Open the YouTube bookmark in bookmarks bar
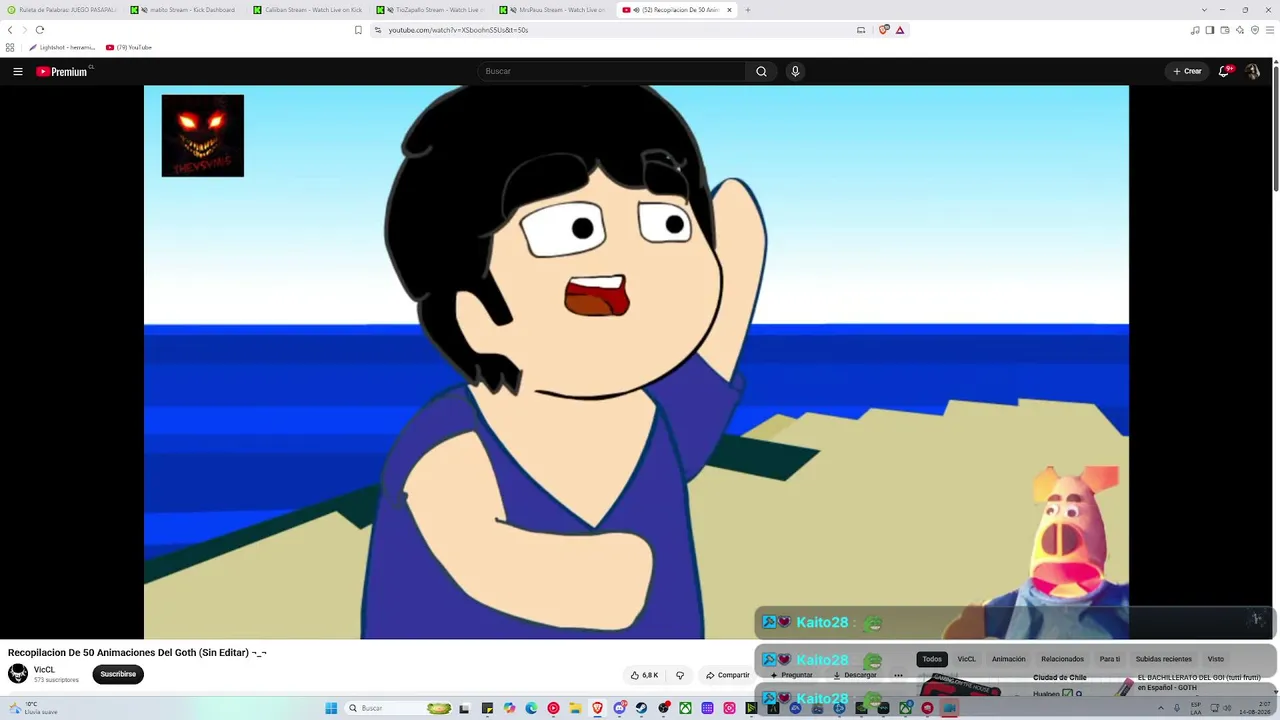1280x720 pixels. 129,47
